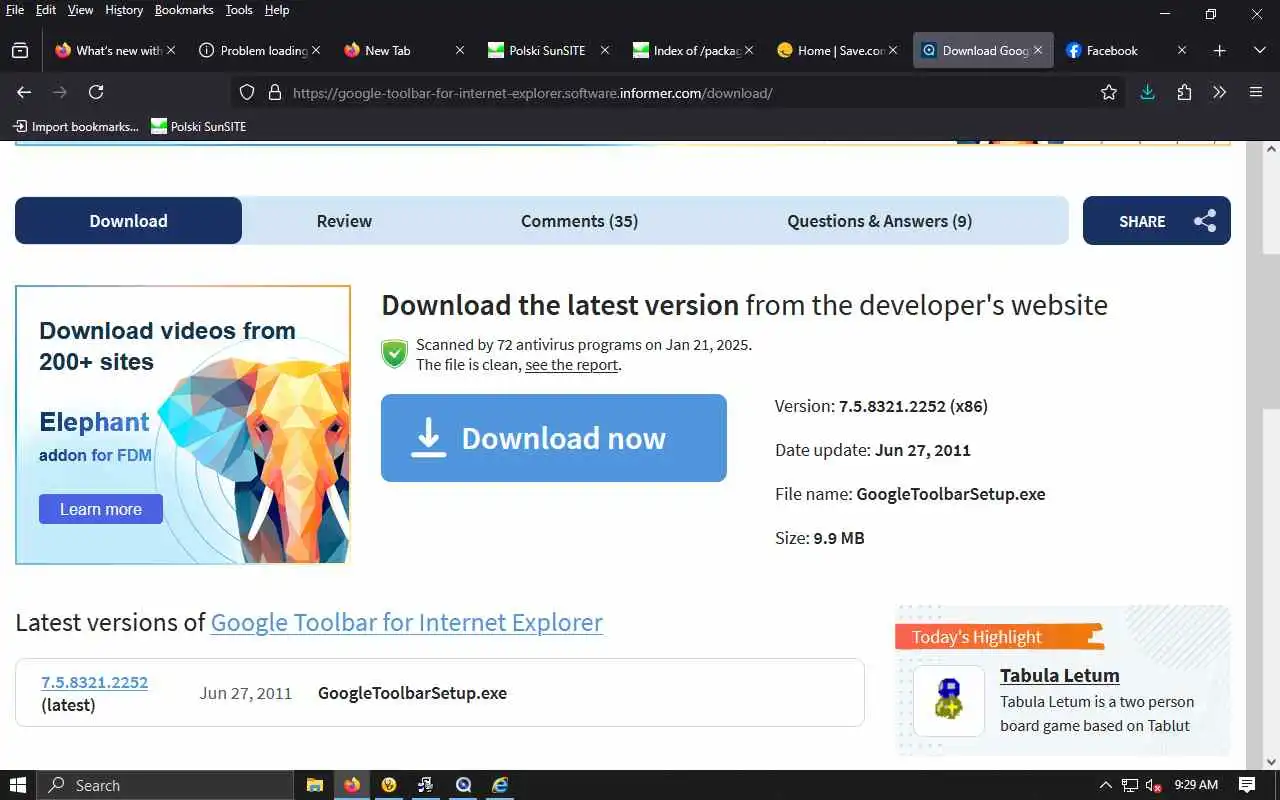Open the Tabula Letum link
Image resolution: width=1280 pixels, height=800 pixels.
pyautogui.click(x=1059, y=675)
